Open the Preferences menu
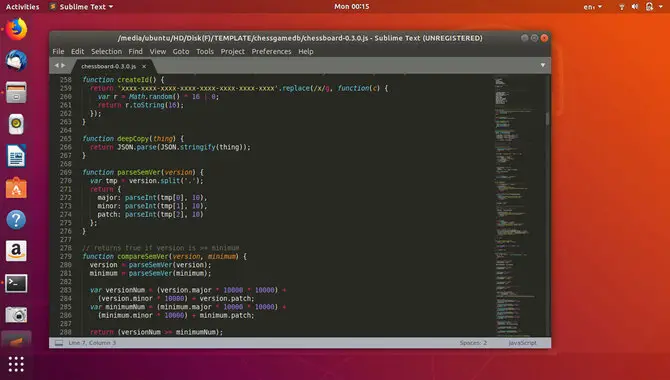The image size is (670, 380). (271, 51)
